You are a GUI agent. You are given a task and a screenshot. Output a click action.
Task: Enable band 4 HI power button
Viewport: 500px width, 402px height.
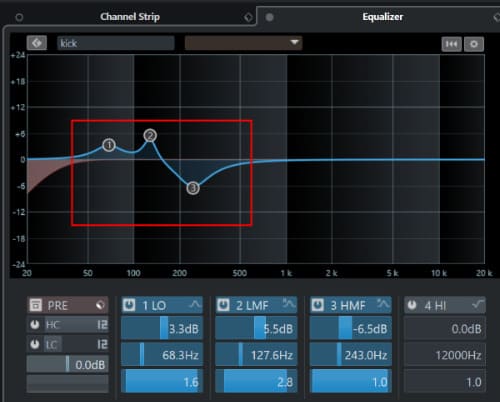click(x=412, y=305)
